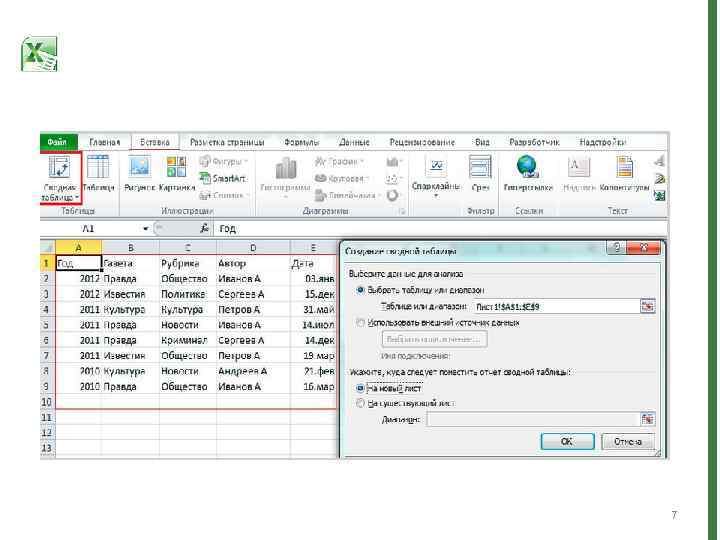The height and width of the screenshot is (540, 720).
Task: Open the Name Box dropdown arrow
Action: coord(146,229)
